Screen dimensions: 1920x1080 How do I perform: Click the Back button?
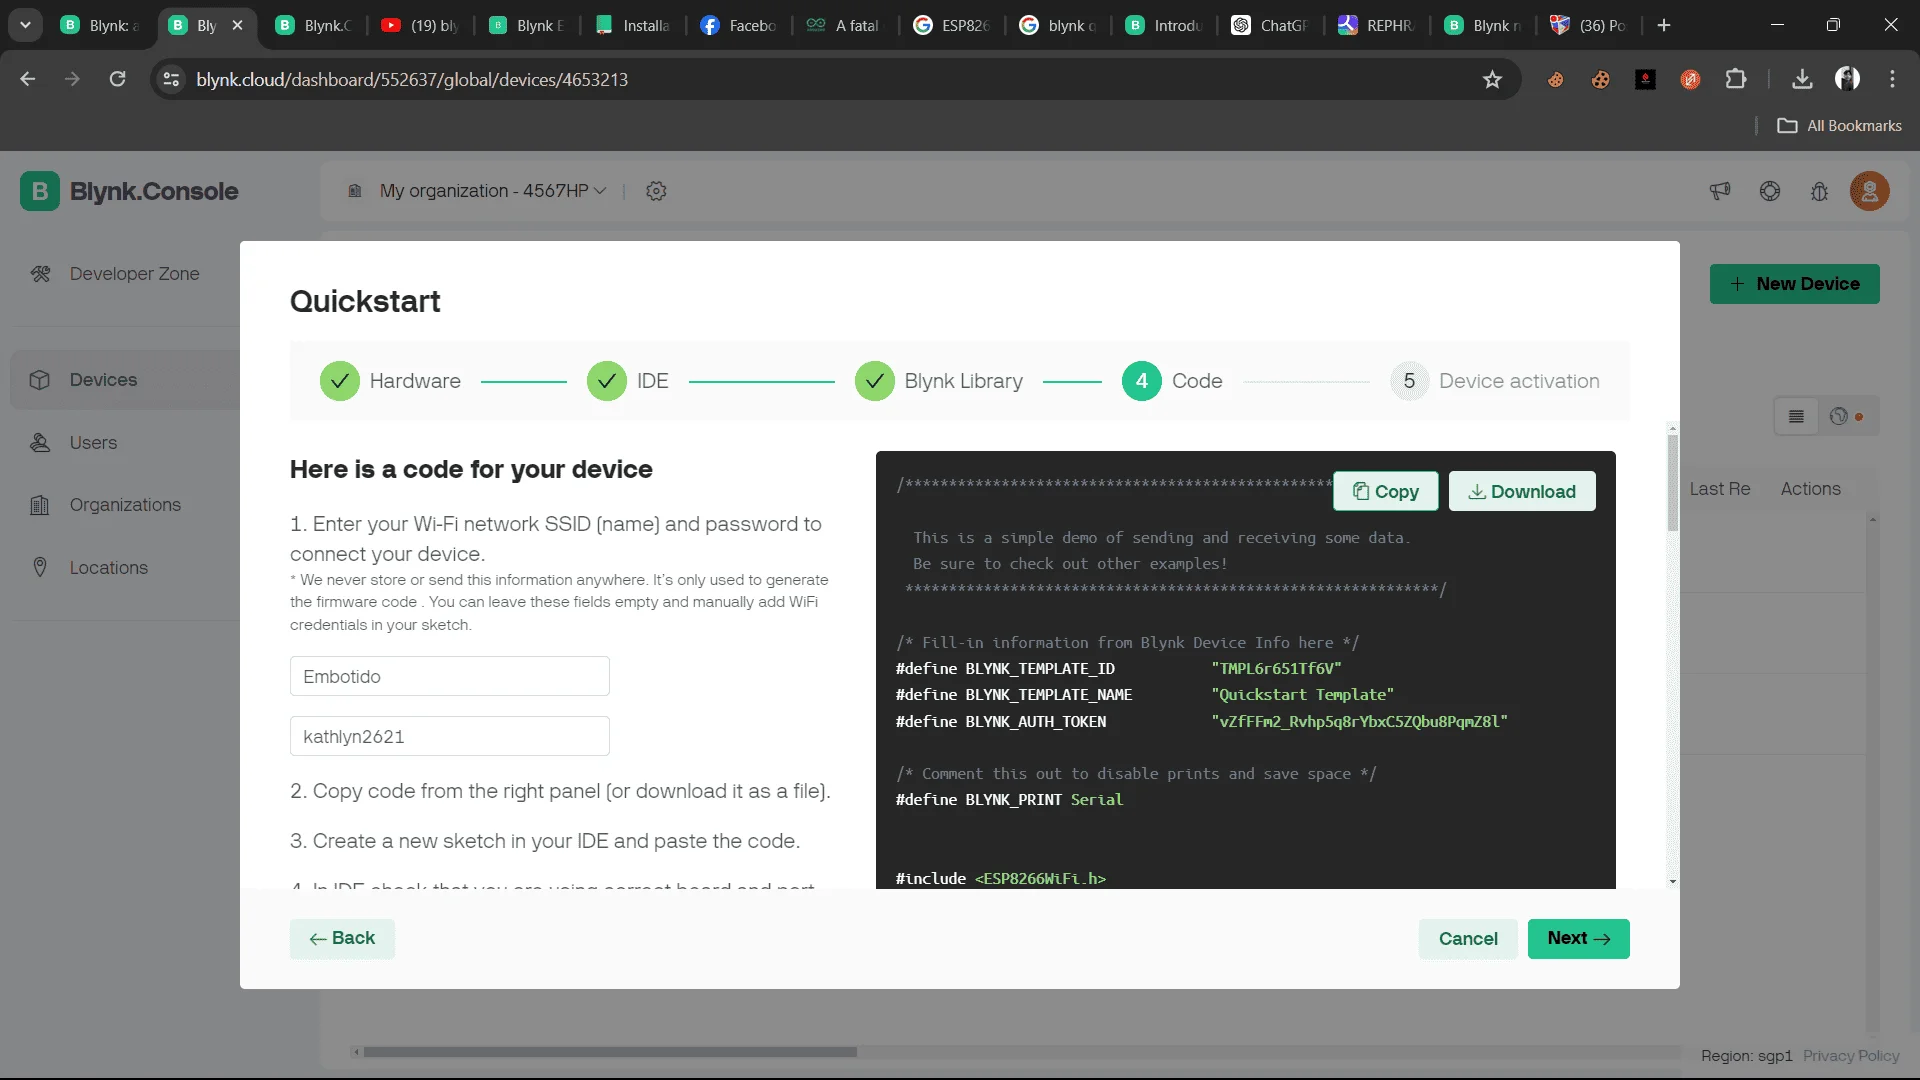click(x=342, y=939)
